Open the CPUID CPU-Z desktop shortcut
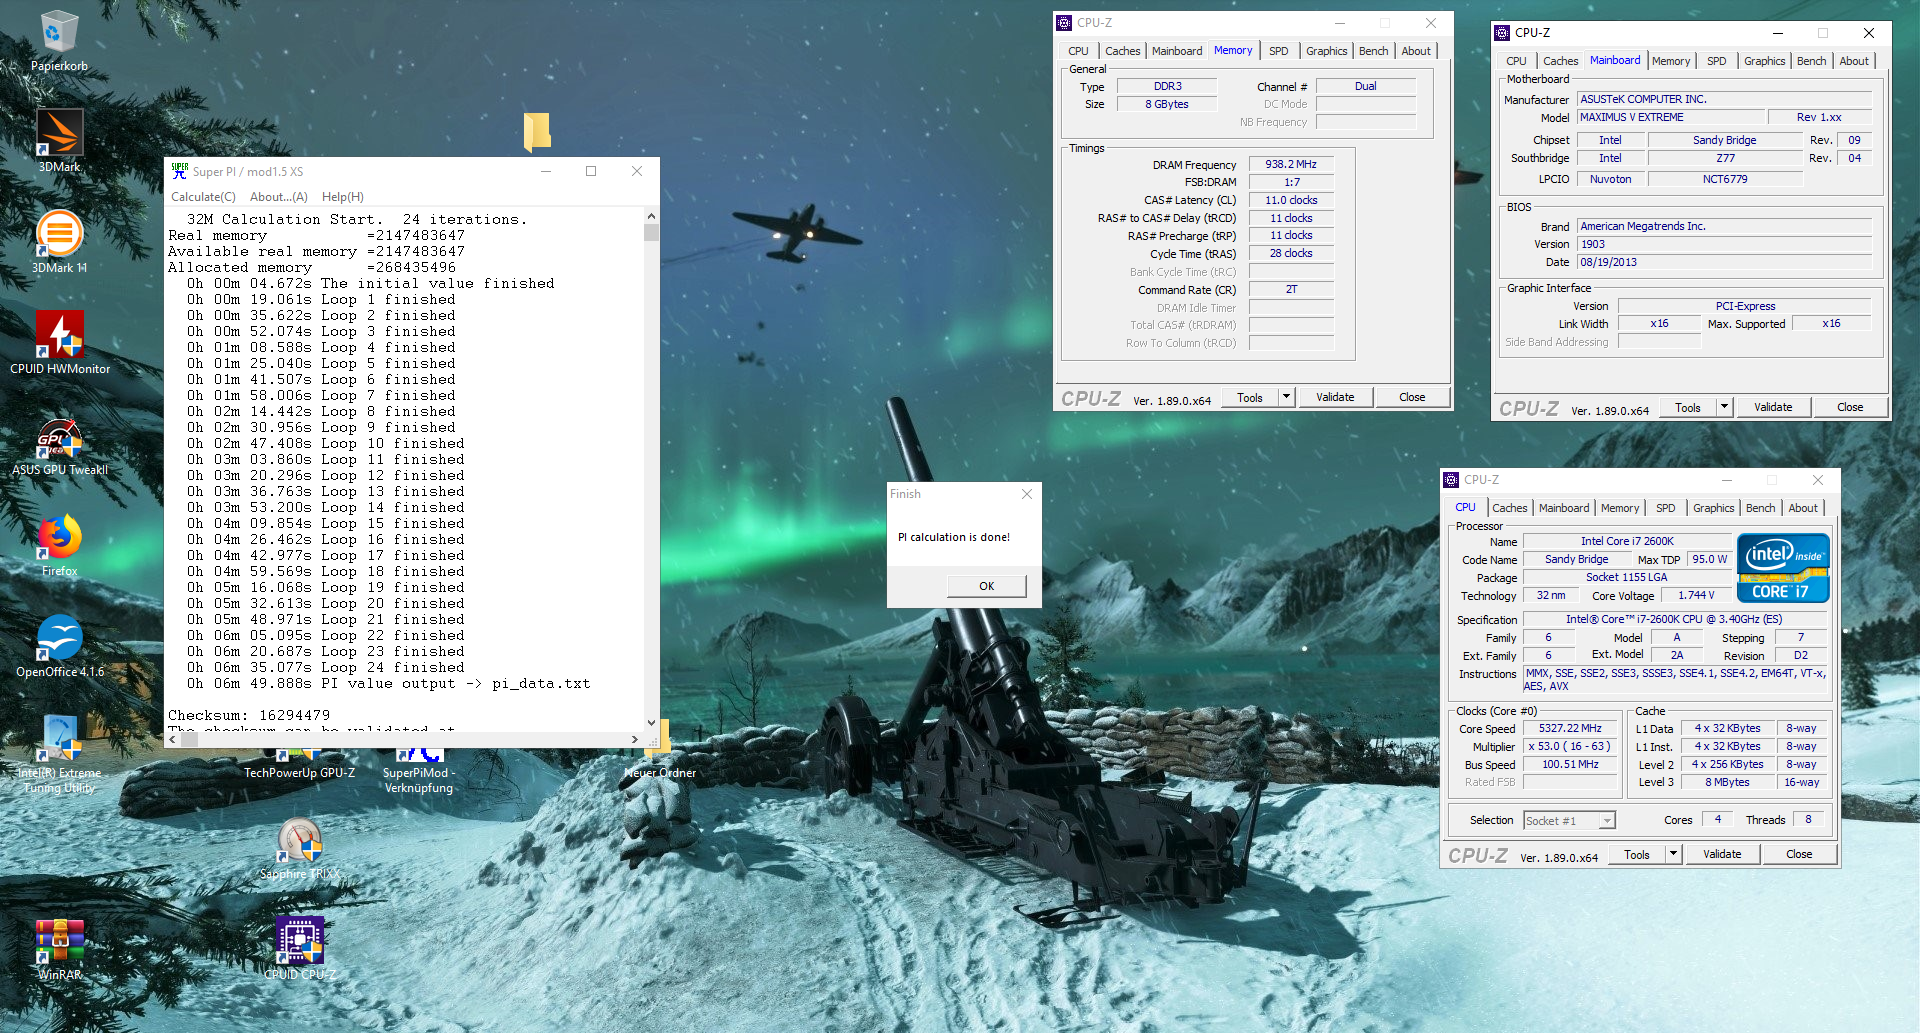Viewport: 1920px width, 1033px height. [300, 942]
